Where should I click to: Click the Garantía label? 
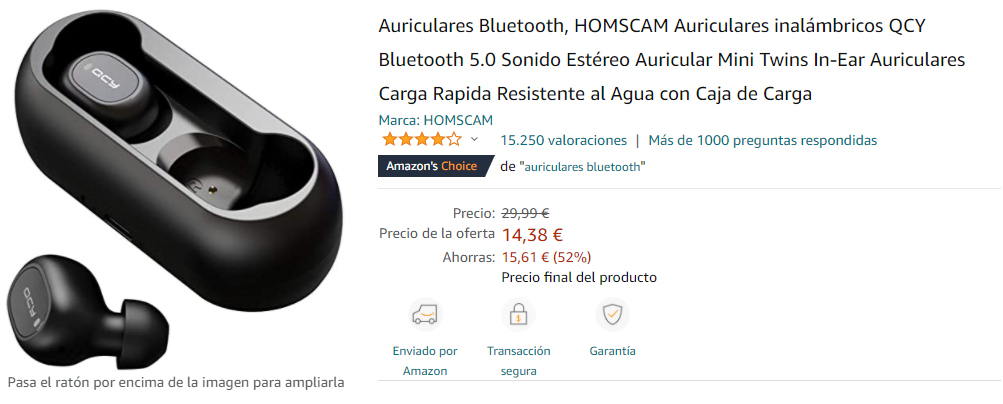[x=612, y=351]
